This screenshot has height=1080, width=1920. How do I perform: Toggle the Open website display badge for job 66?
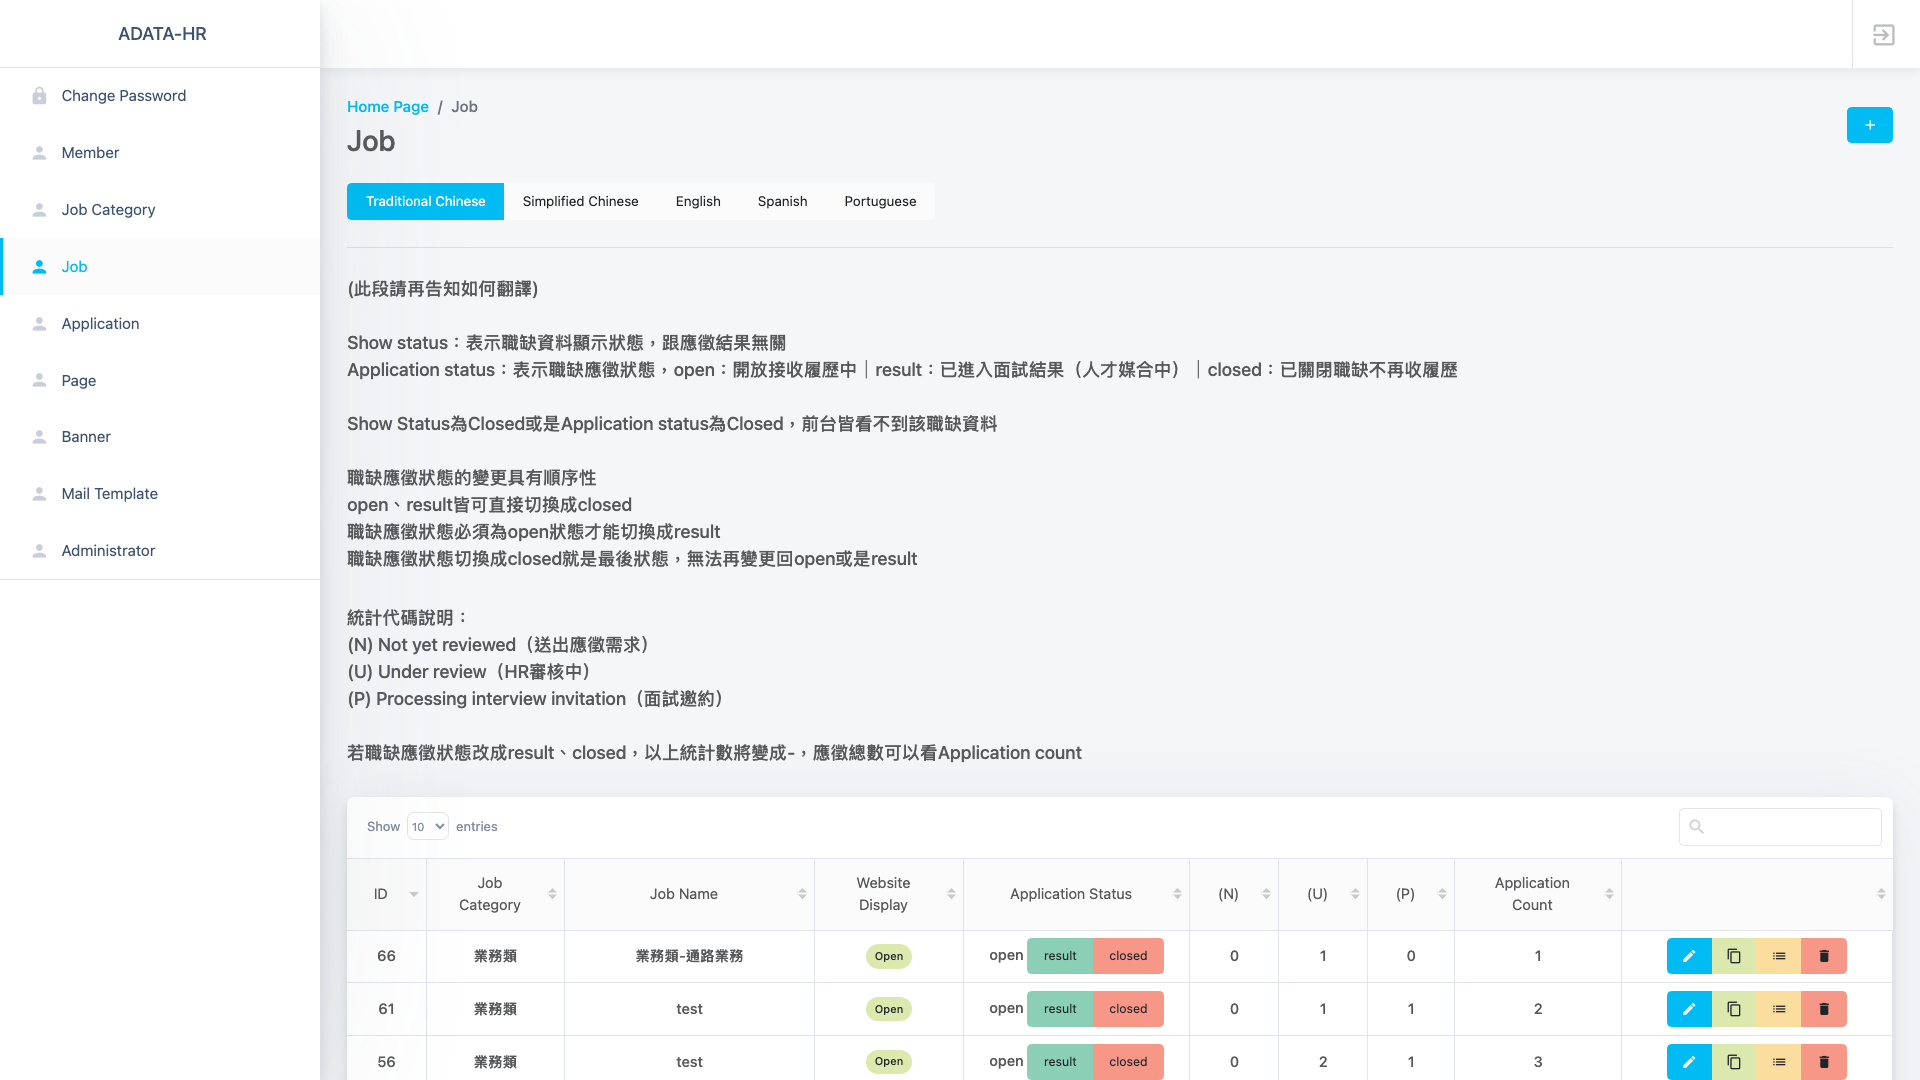[888, 956]
